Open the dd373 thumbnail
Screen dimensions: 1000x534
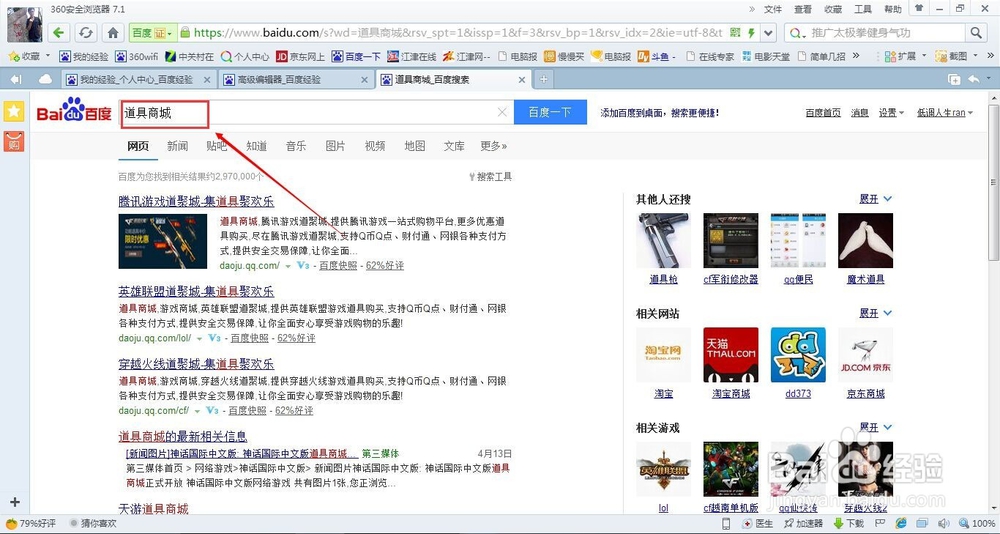click(798, 355)
